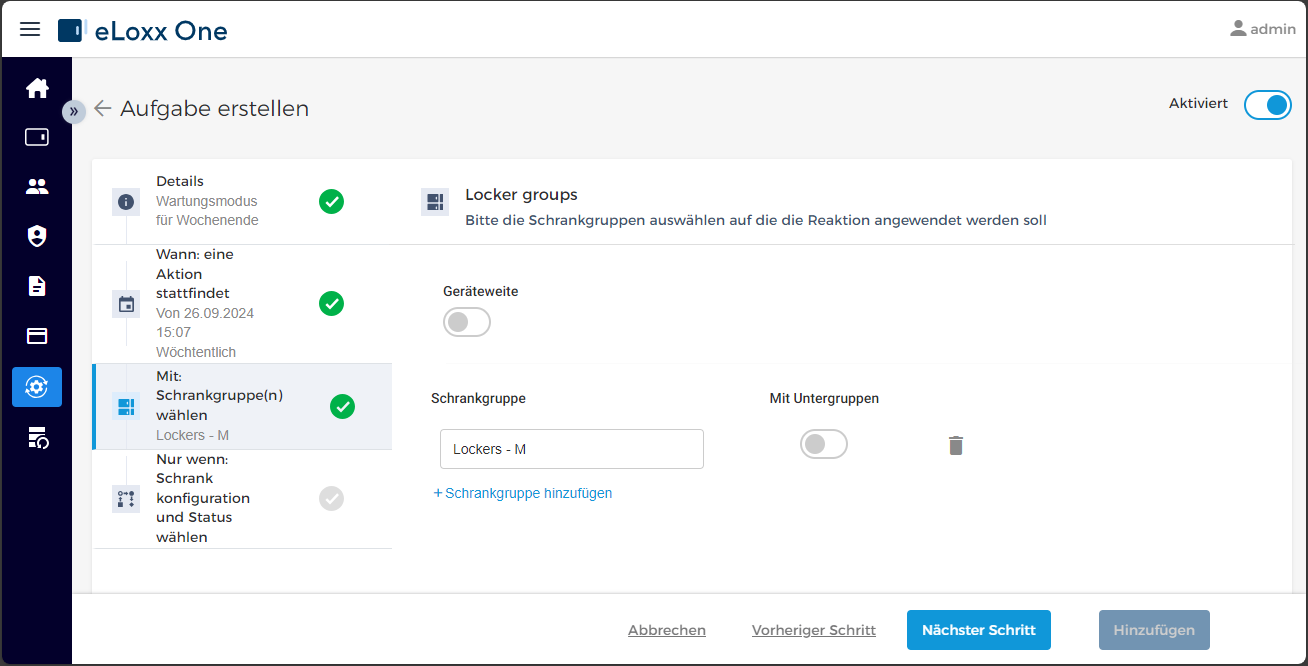Image resolution: width=1308 pixels, height=666 pixels.
Task: Open the card sidebar icon
Action: pyautogui.click(x=37, y=336)
